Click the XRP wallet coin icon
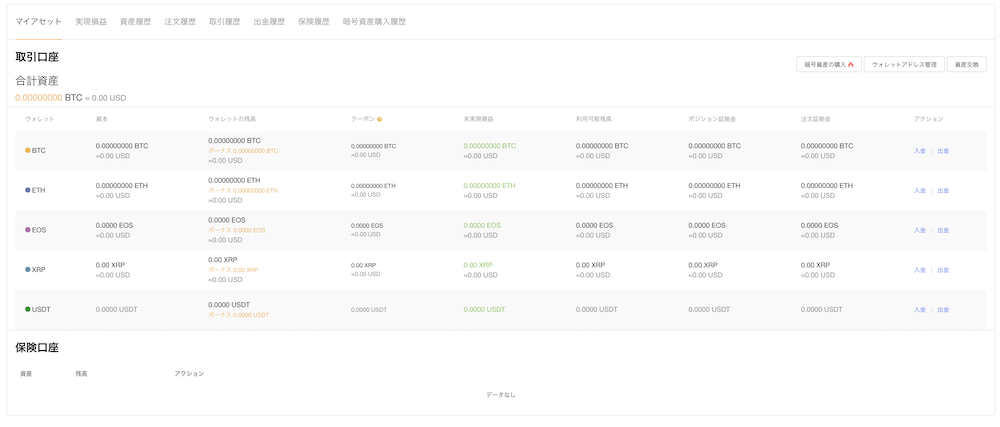1000x427 pixels. tap(28, 270)
